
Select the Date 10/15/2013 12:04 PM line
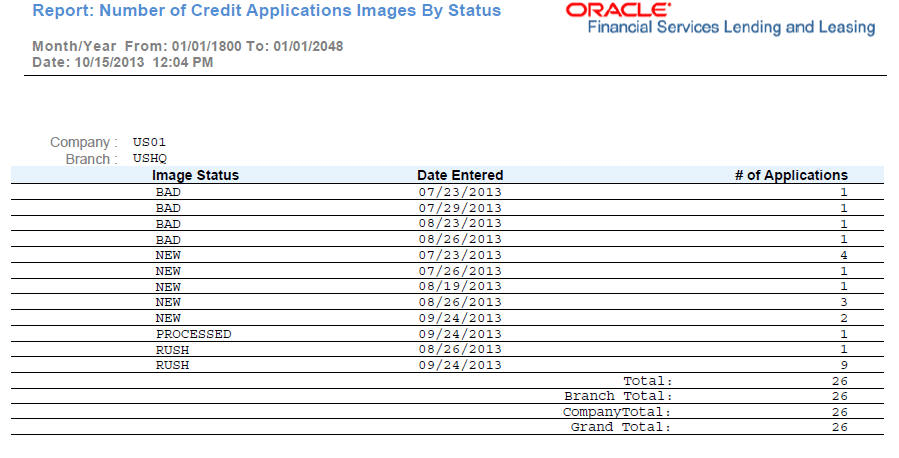click(123, 62)
